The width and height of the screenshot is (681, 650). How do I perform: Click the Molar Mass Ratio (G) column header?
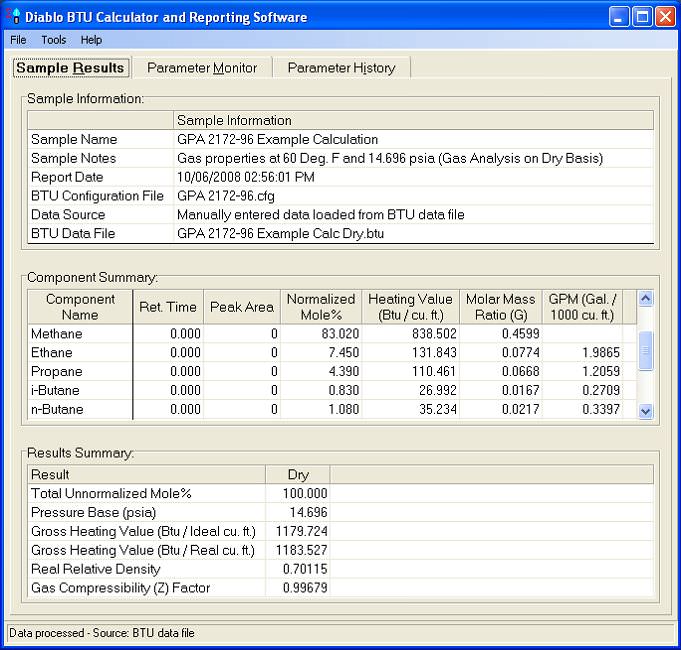click(x=501, y=307)
